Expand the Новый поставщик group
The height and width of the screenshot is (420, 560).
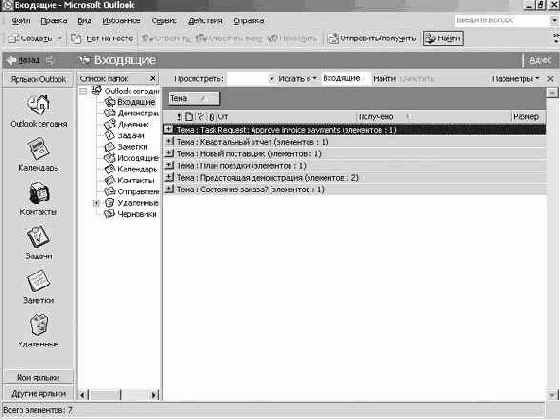169,153
